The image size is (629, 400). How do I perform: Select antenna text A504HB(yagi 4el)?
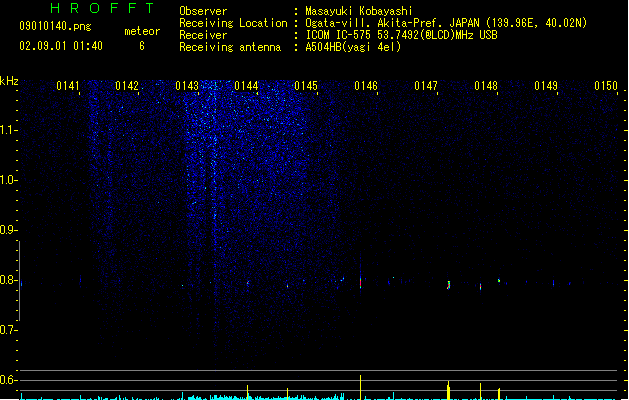point(353,47)
